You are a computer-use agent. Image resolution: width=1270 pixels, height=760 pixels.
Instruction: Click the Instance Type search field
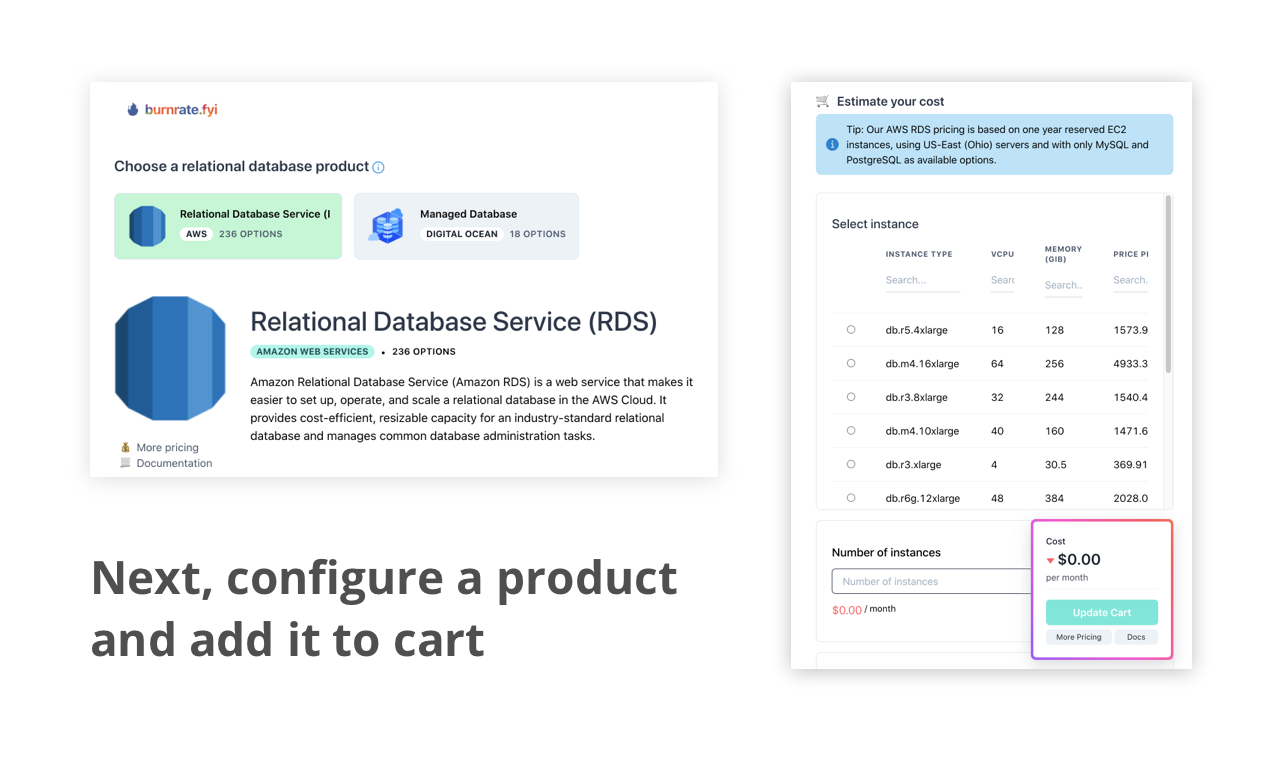[922, 281]
